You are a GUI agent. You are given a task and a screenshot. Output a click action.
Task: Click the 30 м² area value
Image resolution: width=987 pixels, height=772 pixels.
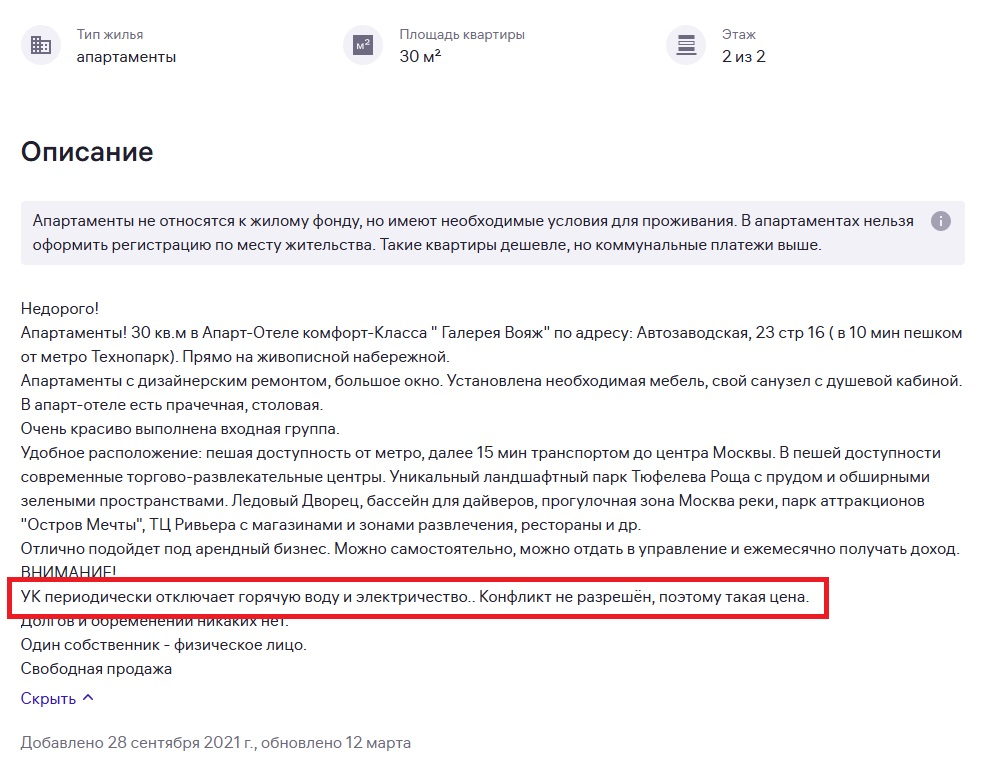click(x=420, y=56)
